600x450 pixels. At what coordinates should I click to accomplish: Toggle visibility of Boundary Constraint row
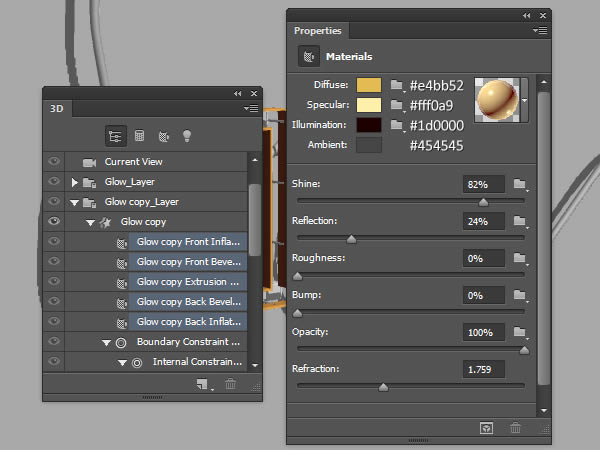(x=54, y=341)
